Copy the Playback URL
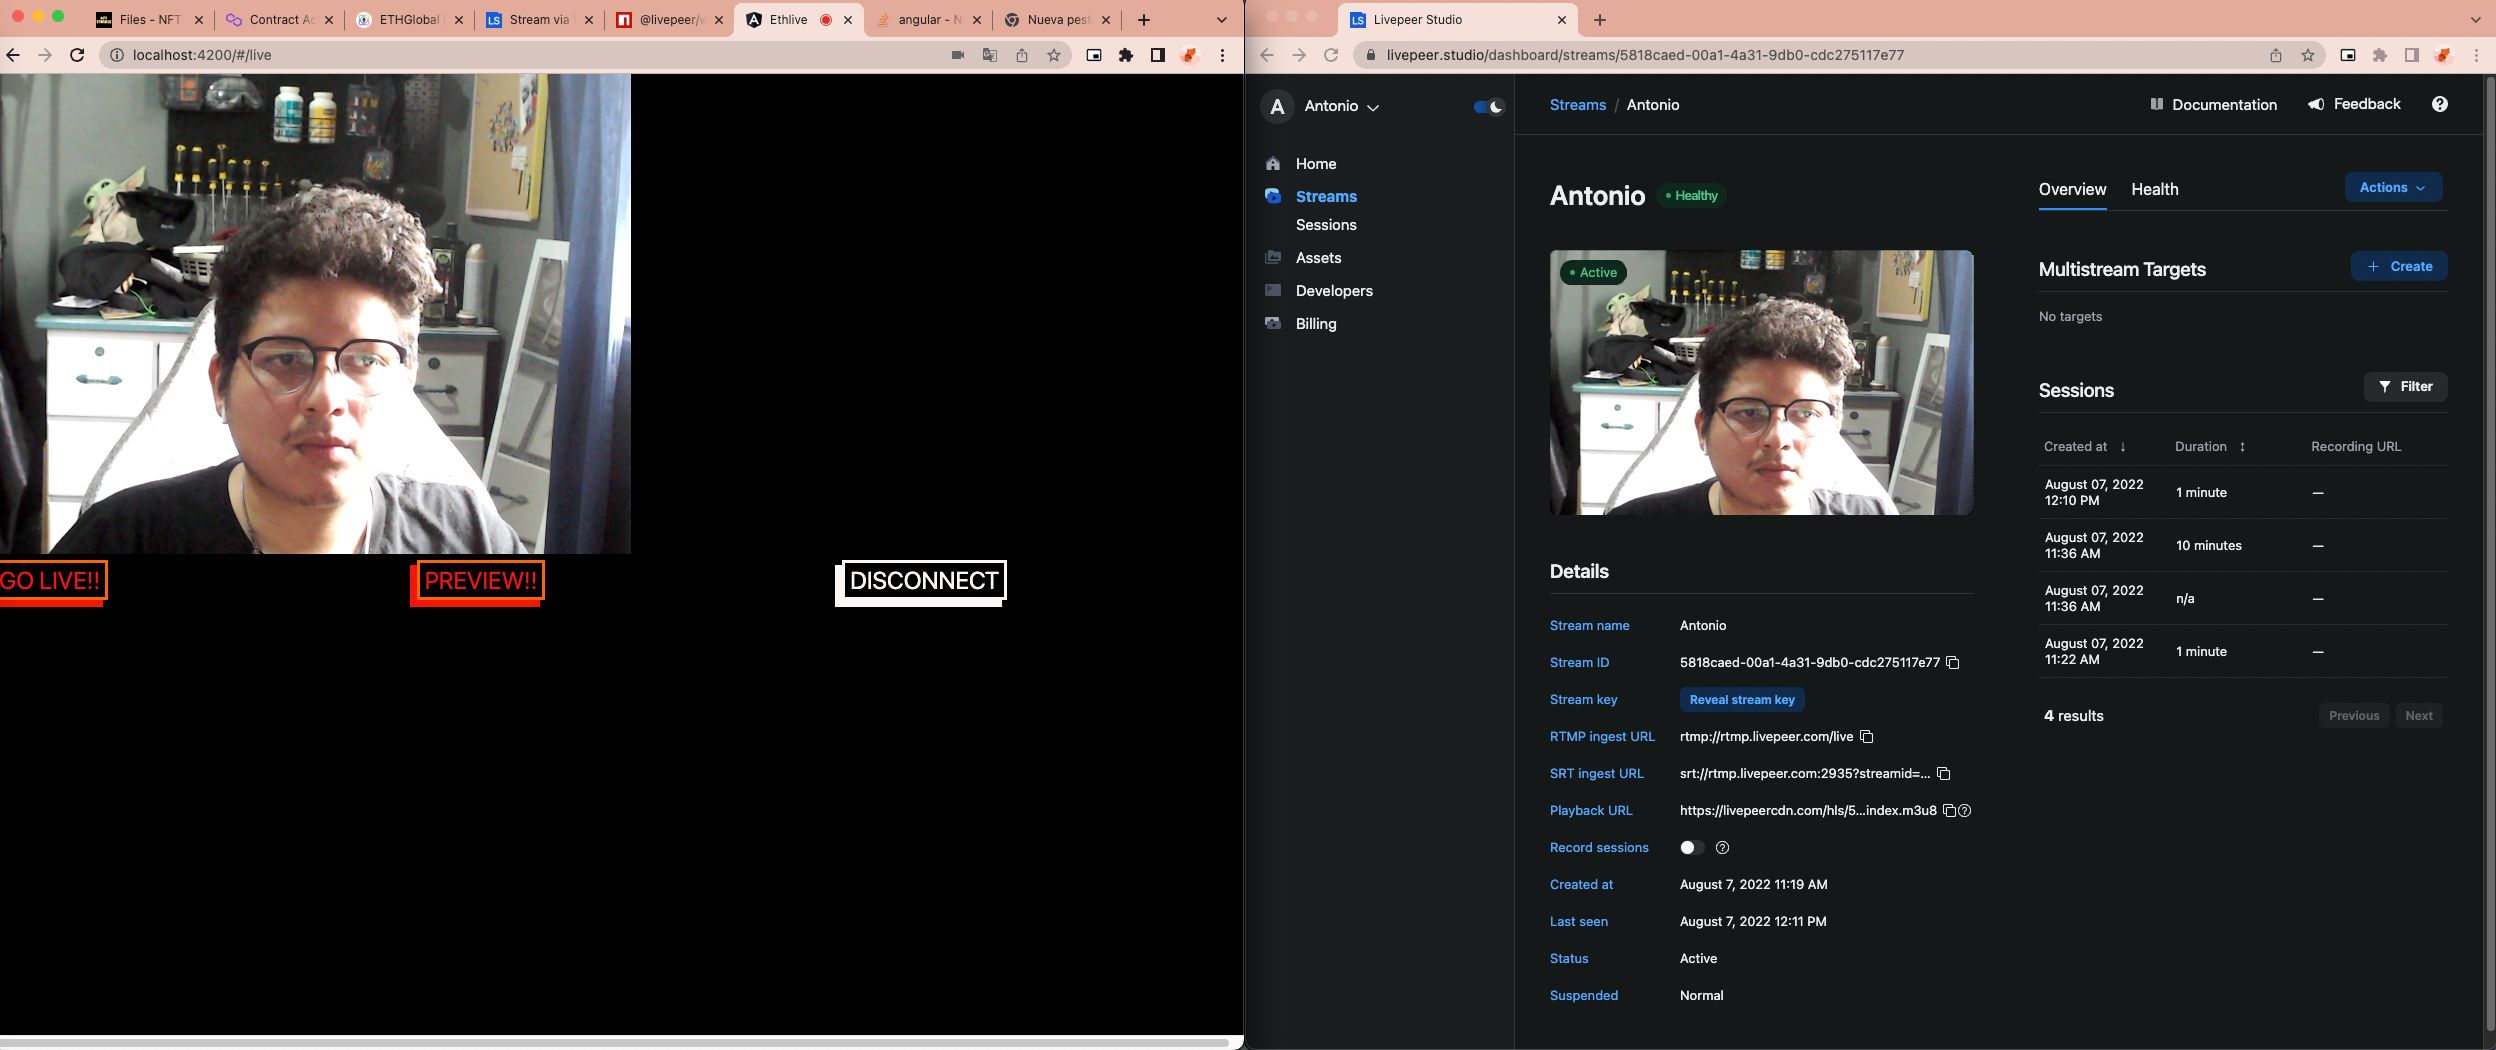 click(1949, 811)
